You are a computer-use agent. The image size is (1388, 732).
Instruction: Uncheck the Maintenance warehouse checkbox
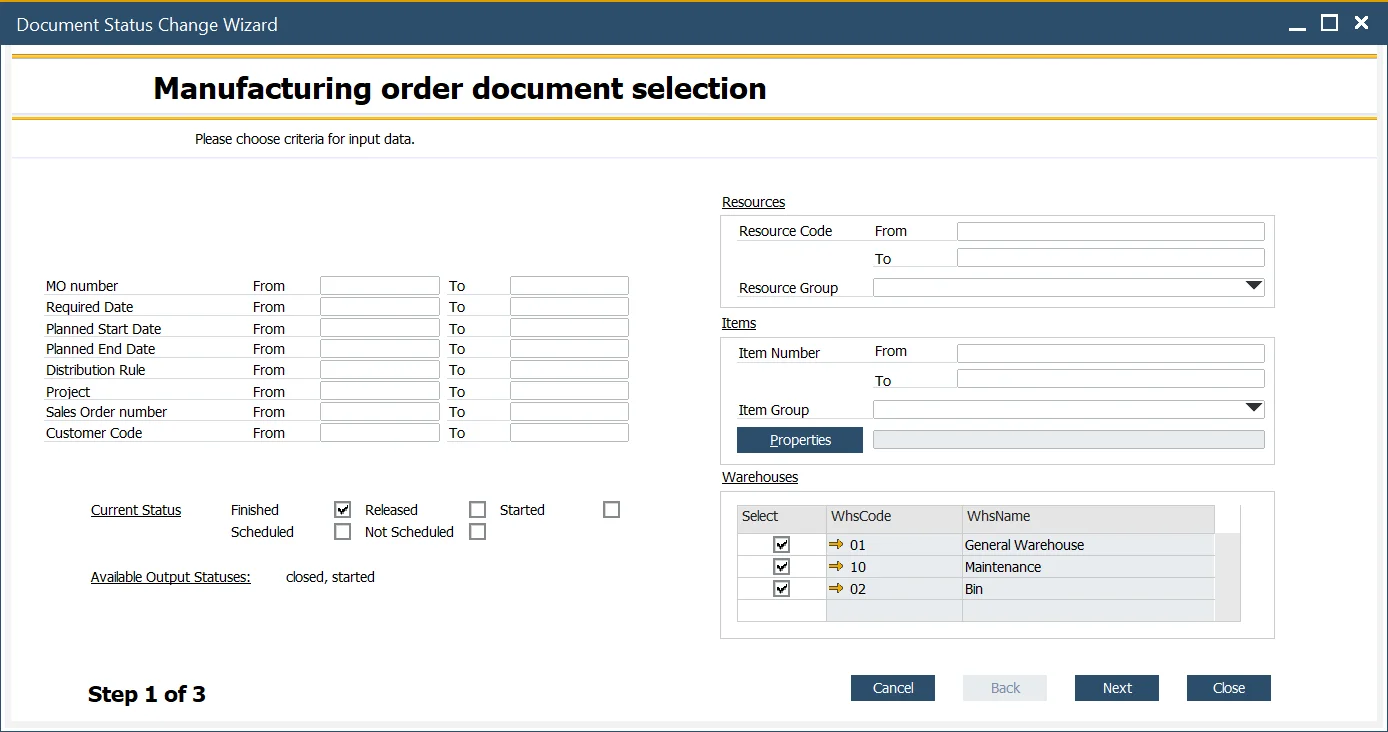(x=782, y=567)
